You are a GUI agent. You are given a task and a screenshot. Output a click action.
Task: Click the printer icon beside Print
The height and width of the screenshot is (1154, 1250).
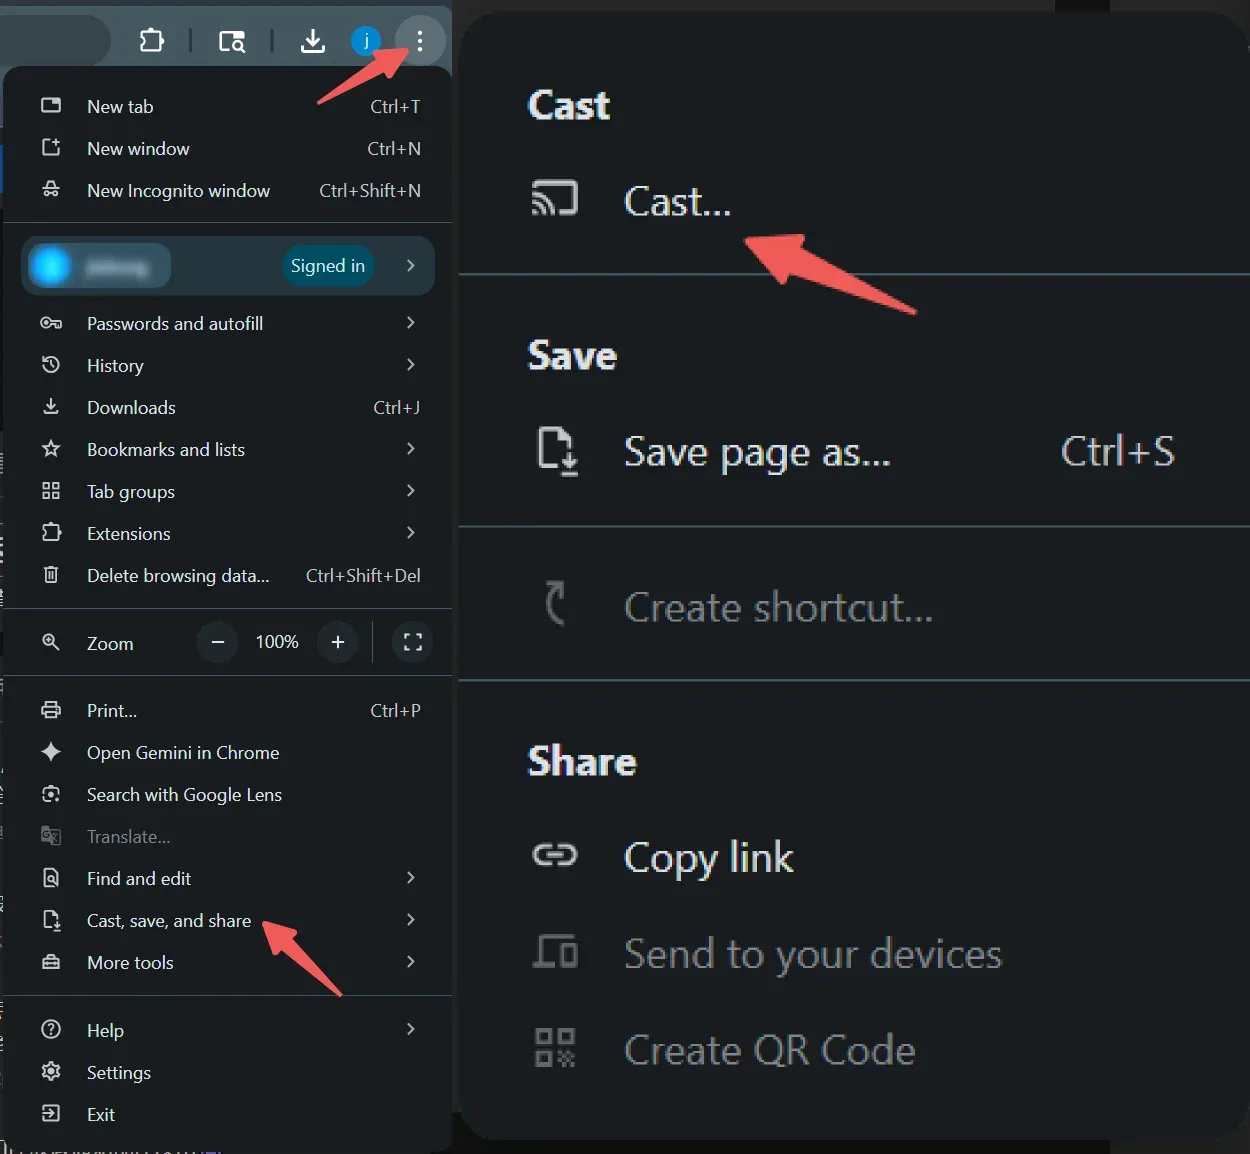pyautogui.click(x=51, y=710)
